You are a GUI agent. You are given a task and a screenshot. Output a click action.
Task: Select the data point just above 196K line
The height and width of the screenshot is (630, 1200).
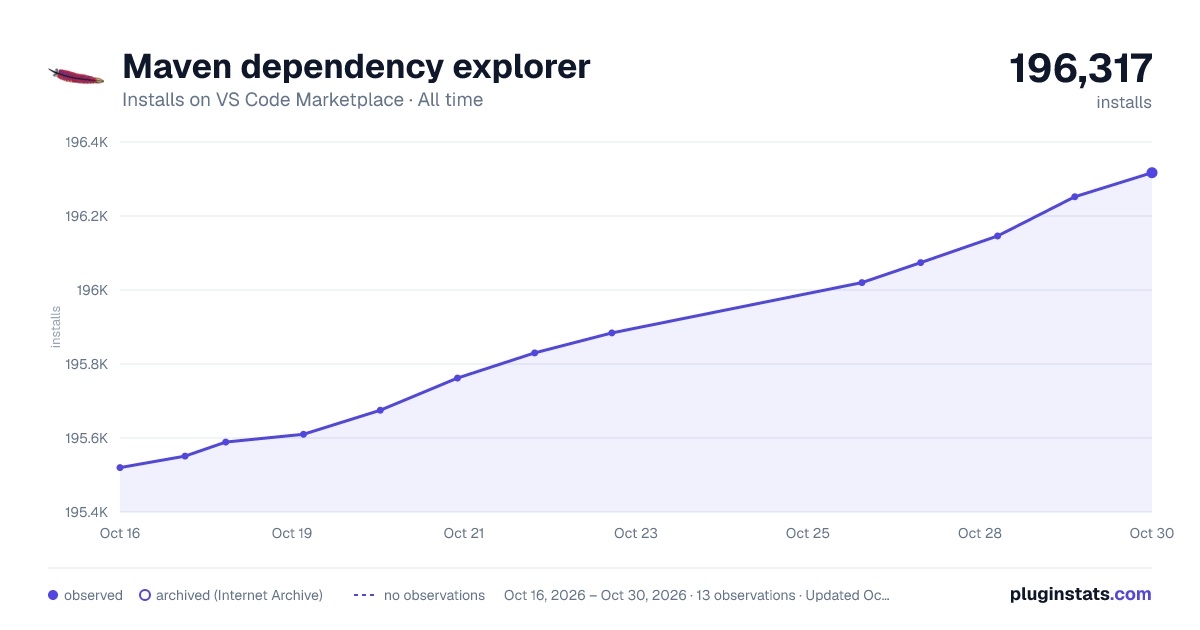862,283
